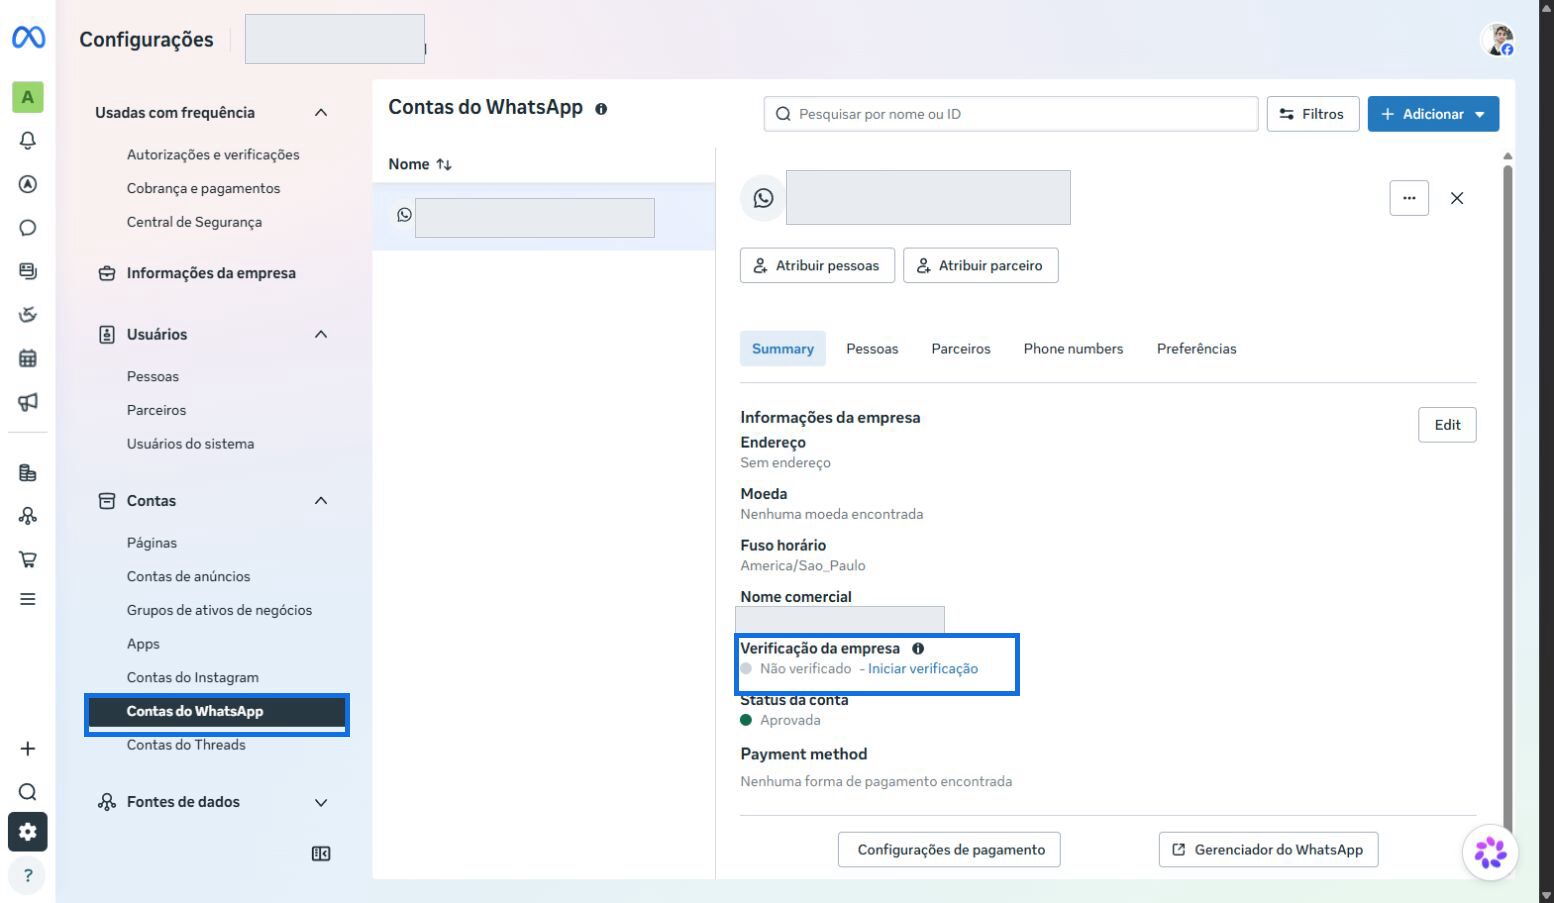This screenshot has width=1554, height=903.
Task: Open Gerenciador do WhatsApp external link
Action: point(1268,850)
